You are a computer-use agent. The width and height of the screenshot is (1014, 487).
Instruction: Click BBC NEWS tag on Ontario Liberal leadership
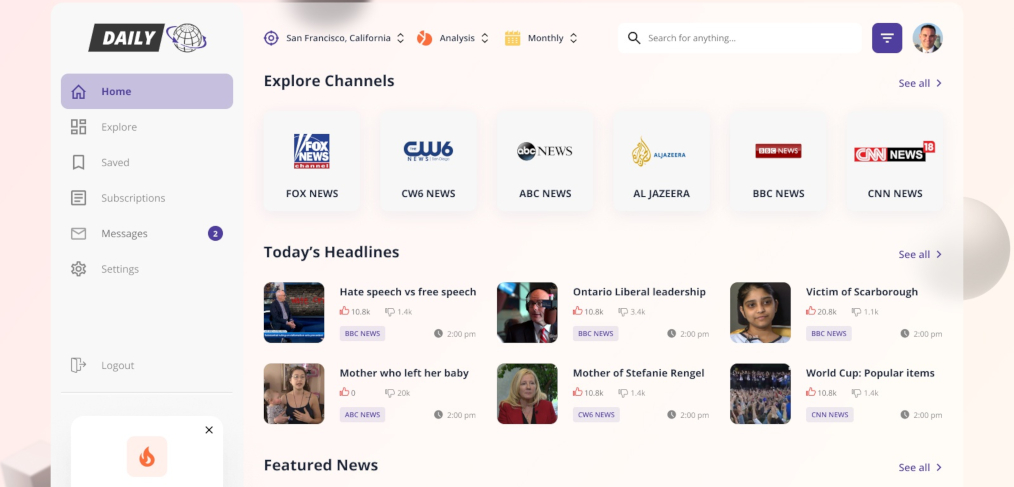click(x=595, y=334)
